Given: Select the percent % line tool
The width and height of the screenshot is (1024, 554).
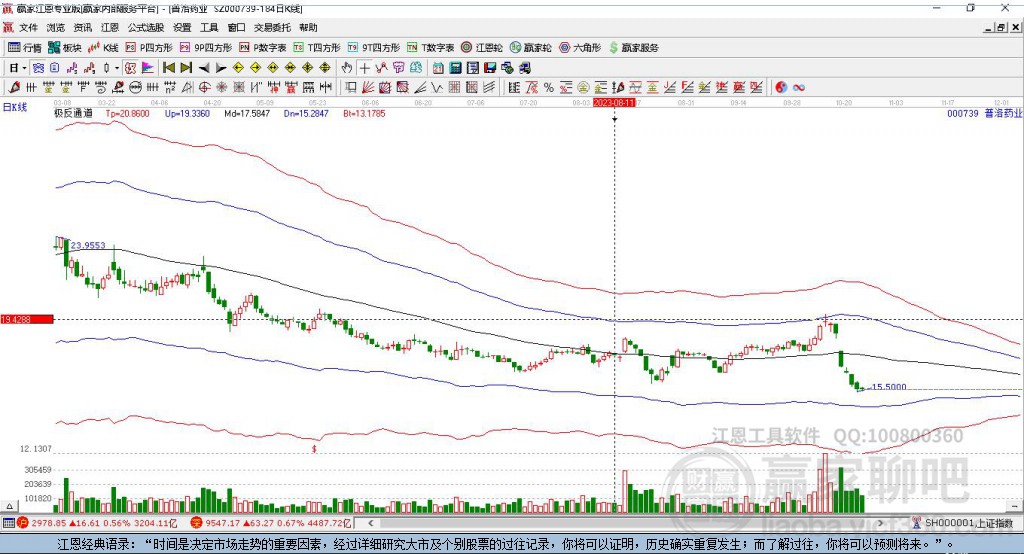Looking at the screenshot, I should click(x=549, y=88).
